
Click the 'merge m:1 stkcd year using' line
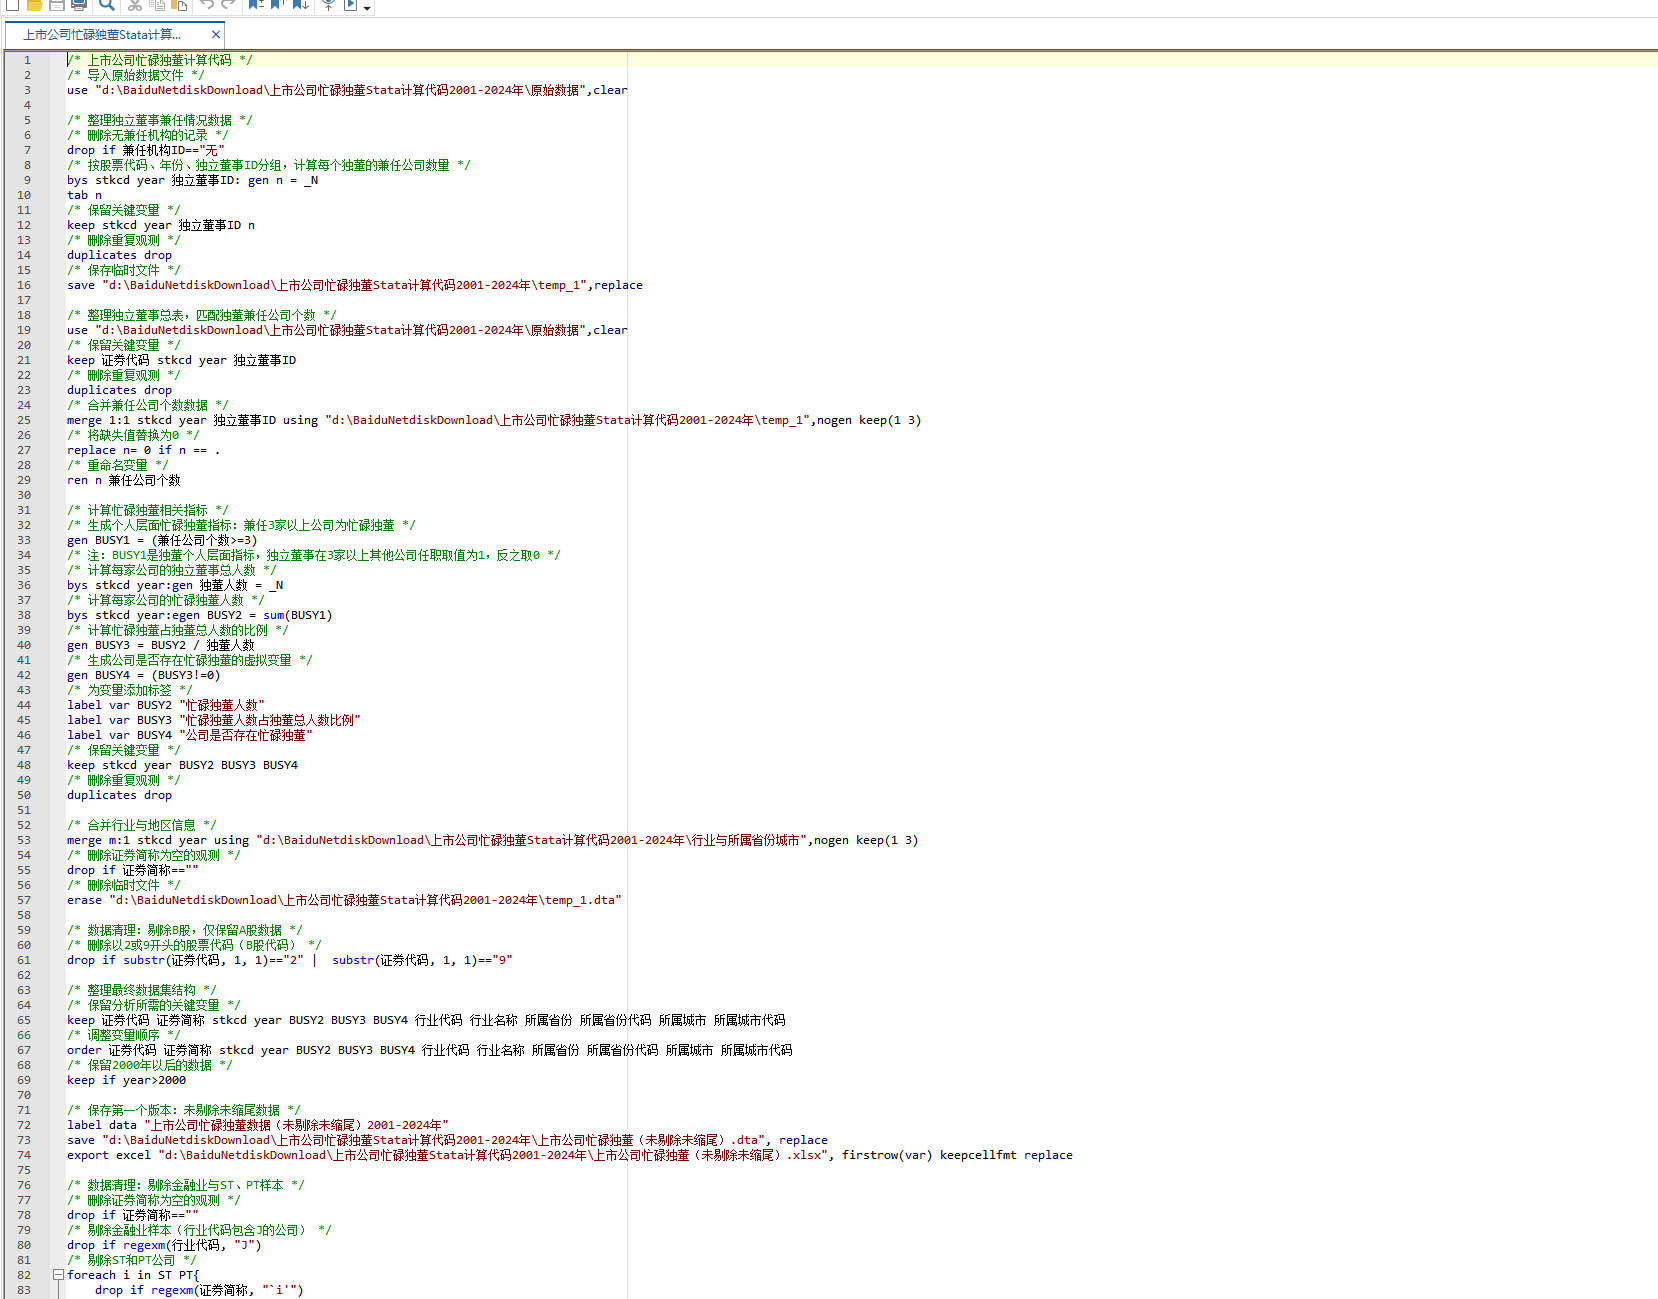[x=492, y=840]
